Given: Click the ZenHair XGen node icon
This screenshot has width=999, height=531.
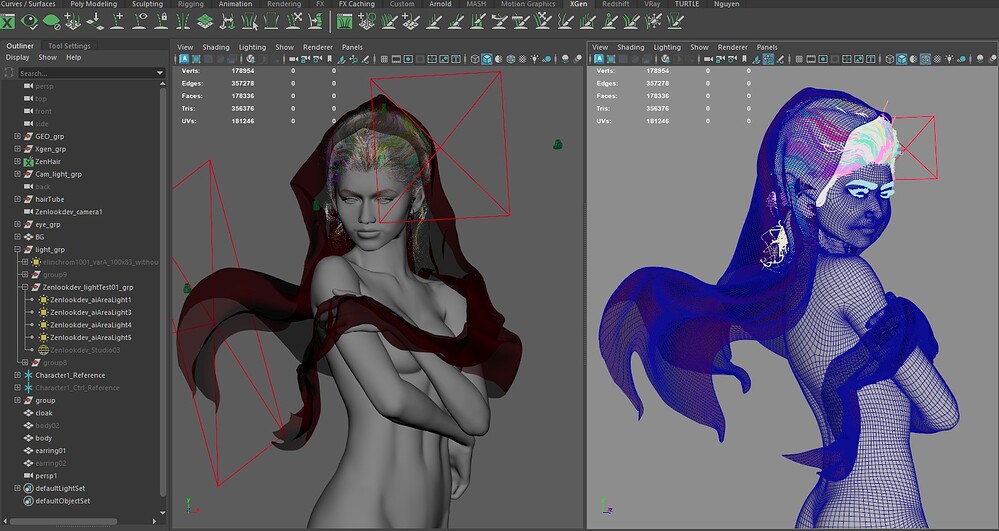Looking at the screenshot, I should pos(28,162).
